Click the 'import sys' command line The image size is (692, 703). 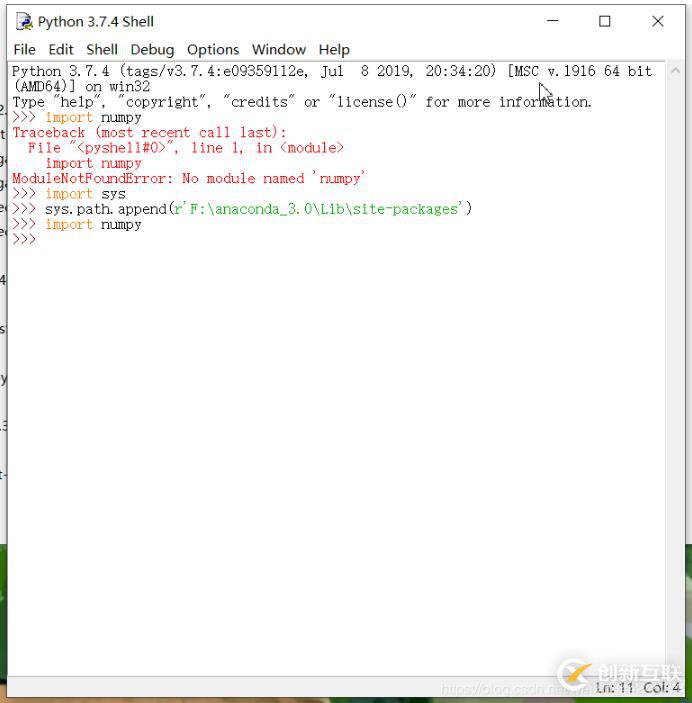tap(69, 194)
